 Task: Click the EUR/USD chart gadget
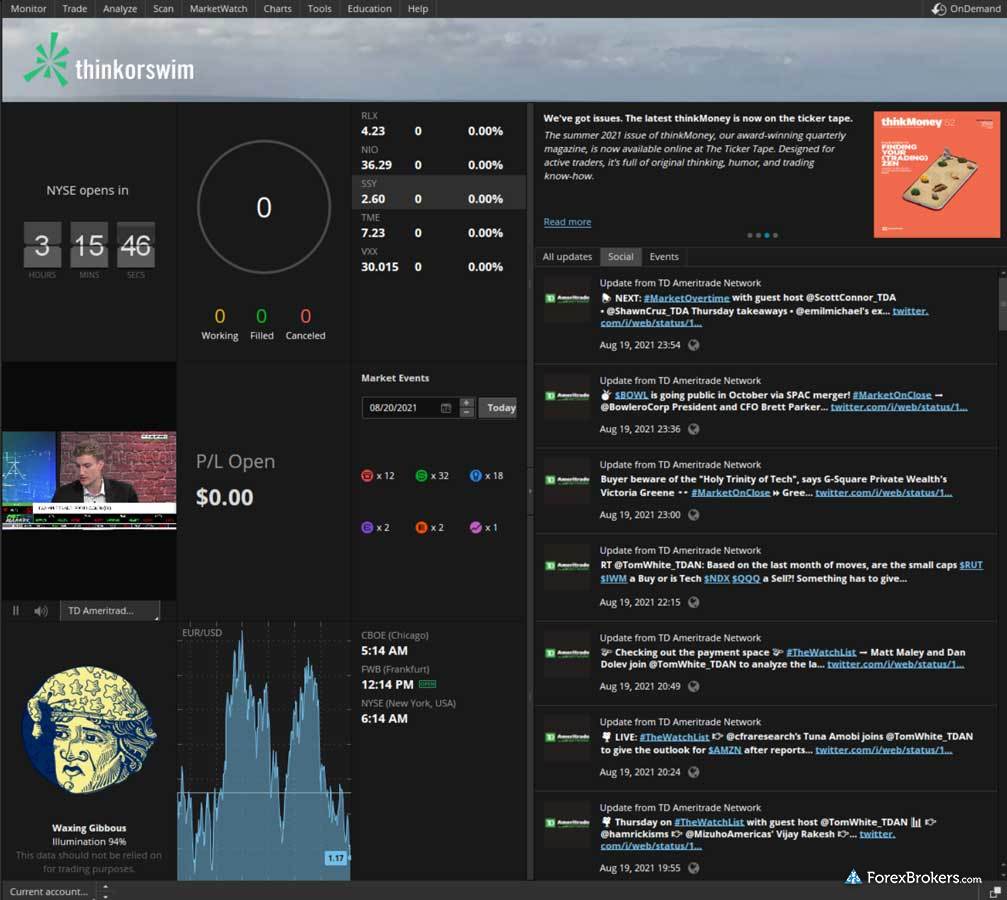[x=264, y=752]
